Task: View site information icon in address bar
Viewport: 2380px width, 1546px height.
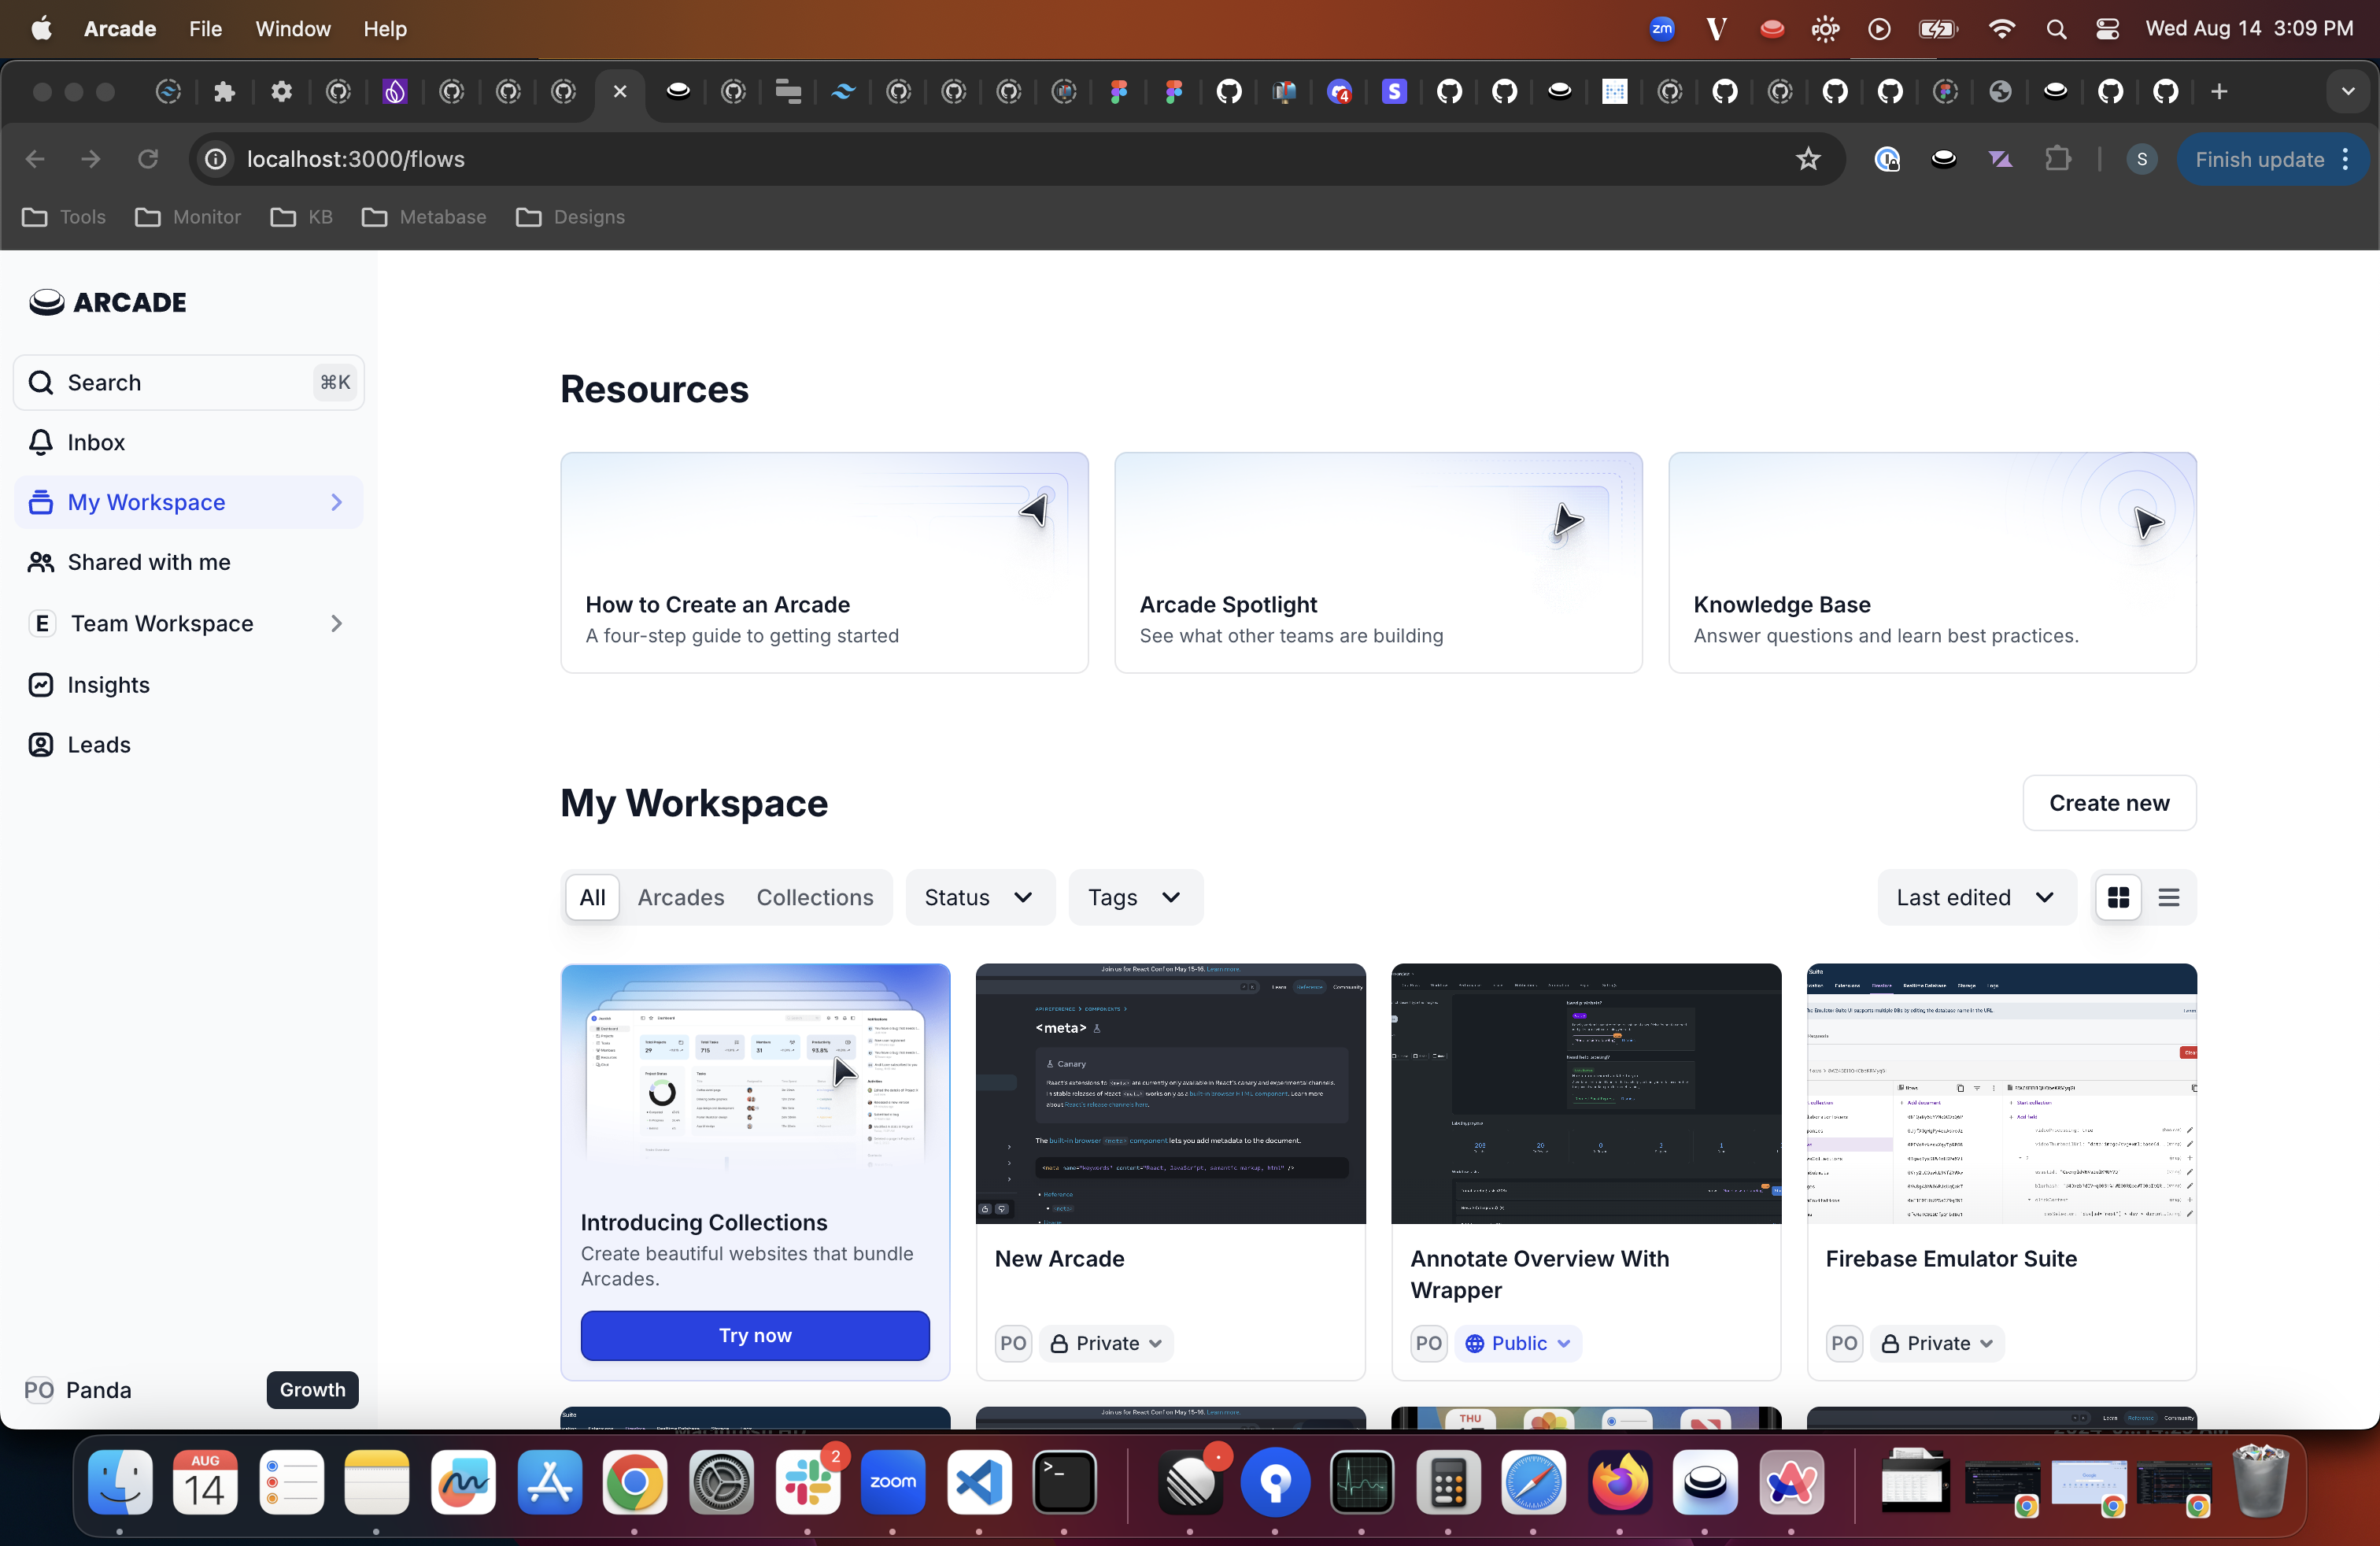Action: 216,159
